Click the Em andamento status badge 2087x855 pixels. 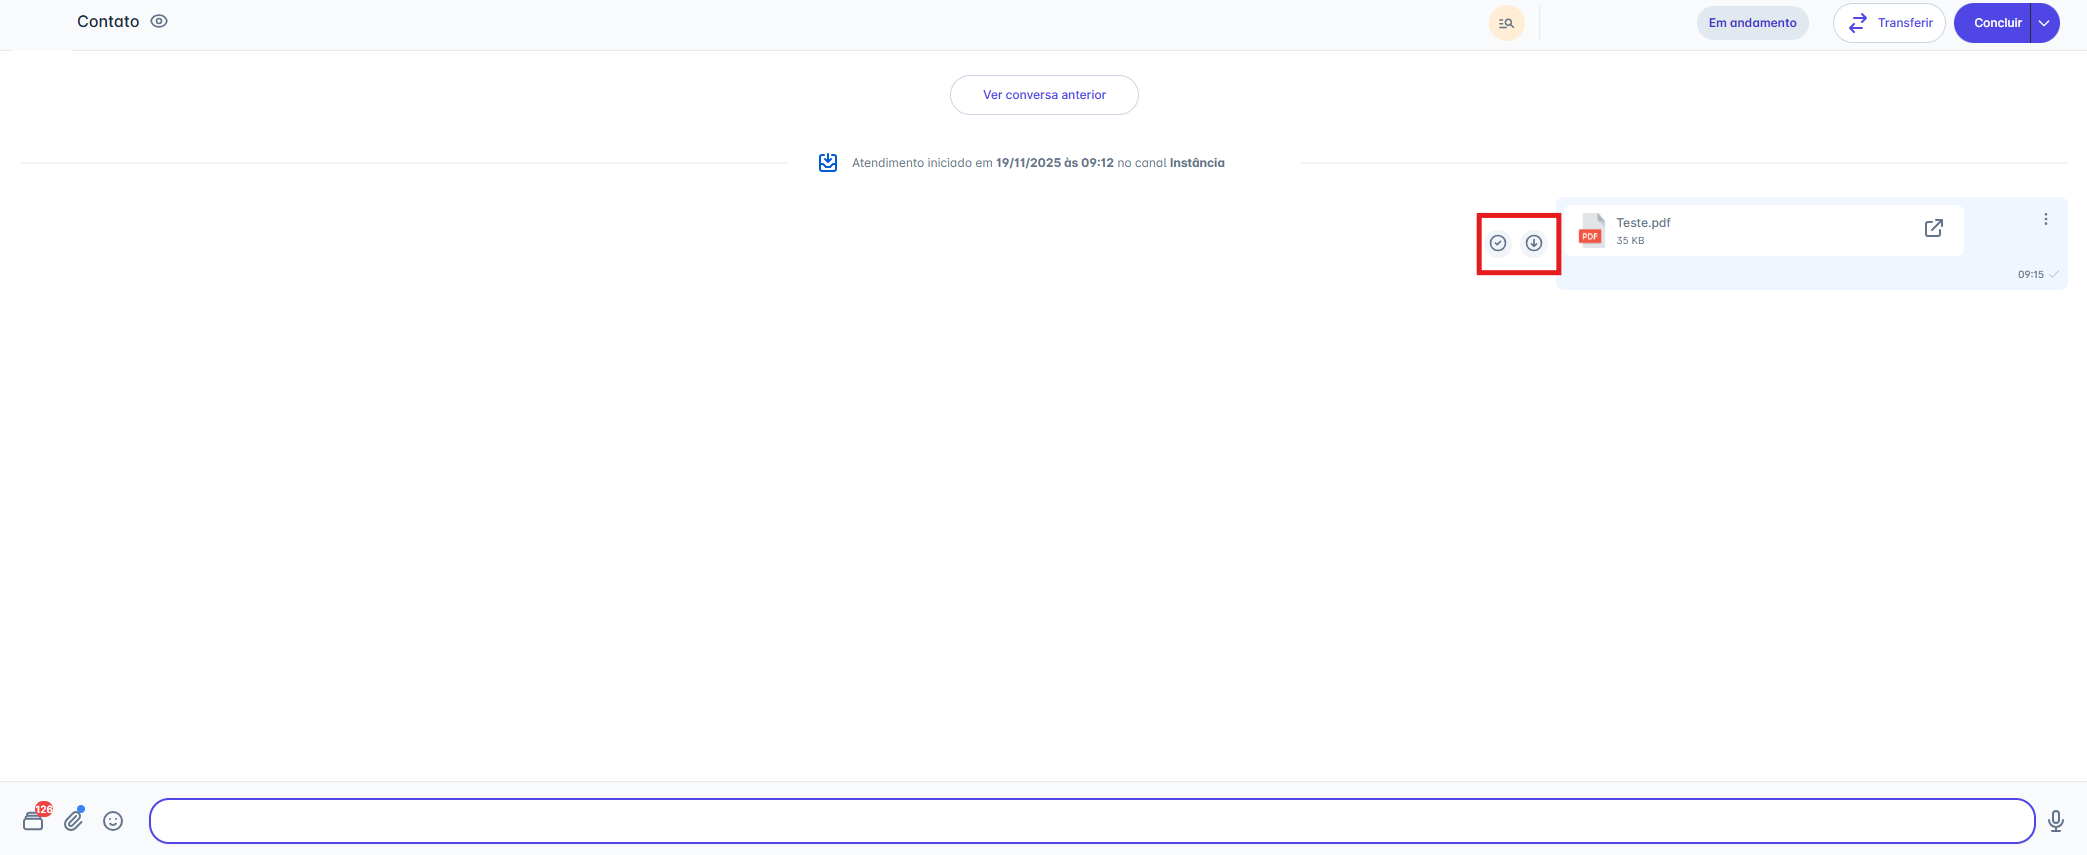[x=1752, y=23]
